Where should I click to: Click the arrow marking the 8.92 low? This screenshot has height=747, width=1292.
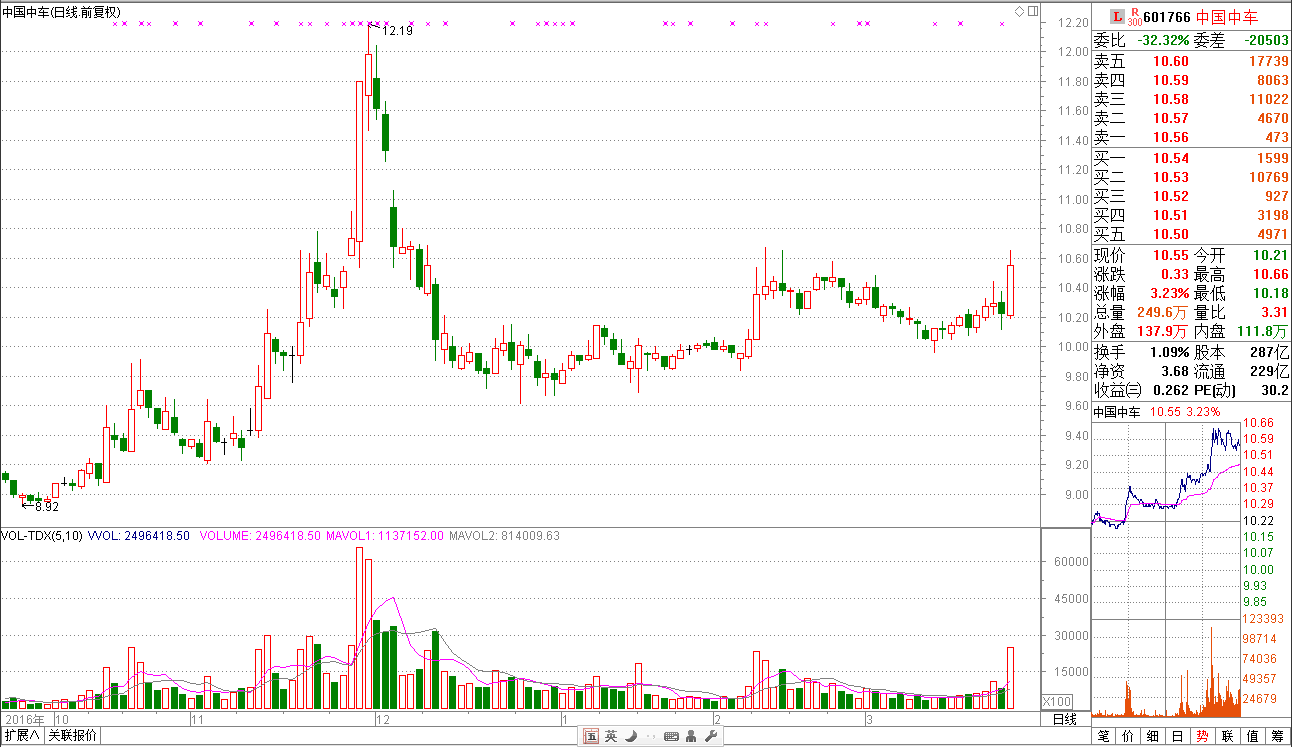27,506
